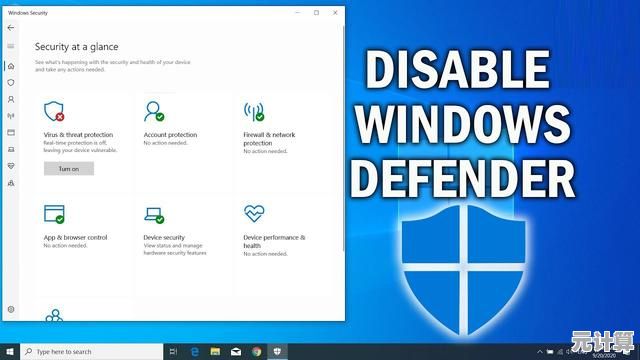Click the back arrow in Windows Security
This screenshot has width=640, height=360.
pos(11,28)
